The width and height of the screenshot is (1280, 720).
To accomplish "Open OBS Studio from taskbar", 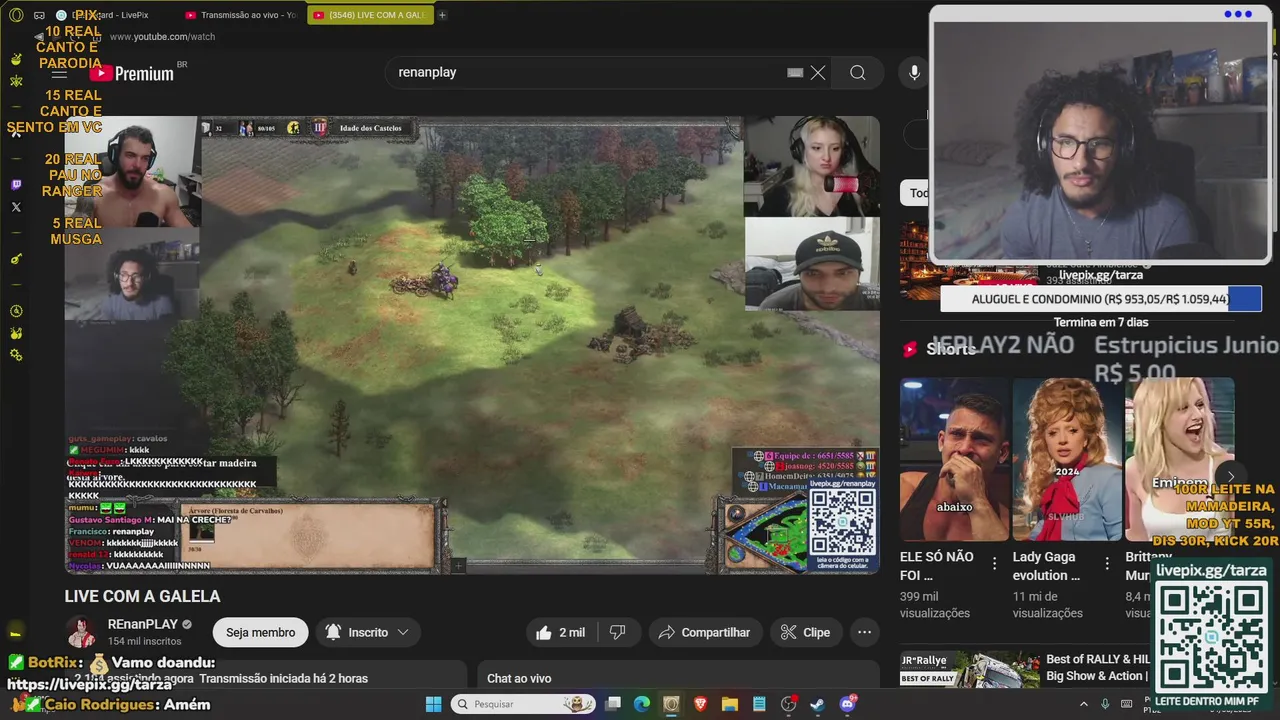I will click(788, 704).
